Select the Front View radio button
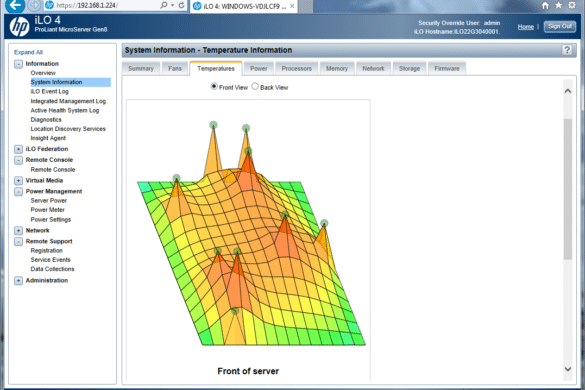Viewport: 585px width, 390px height. coord(214,87)
